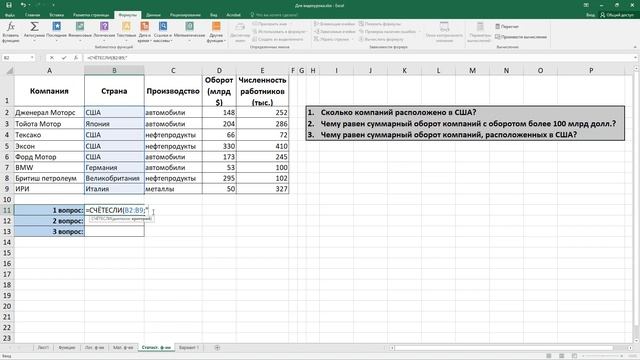Open the Watch Window
The image size is (640, 360).
tap(444, 32)
